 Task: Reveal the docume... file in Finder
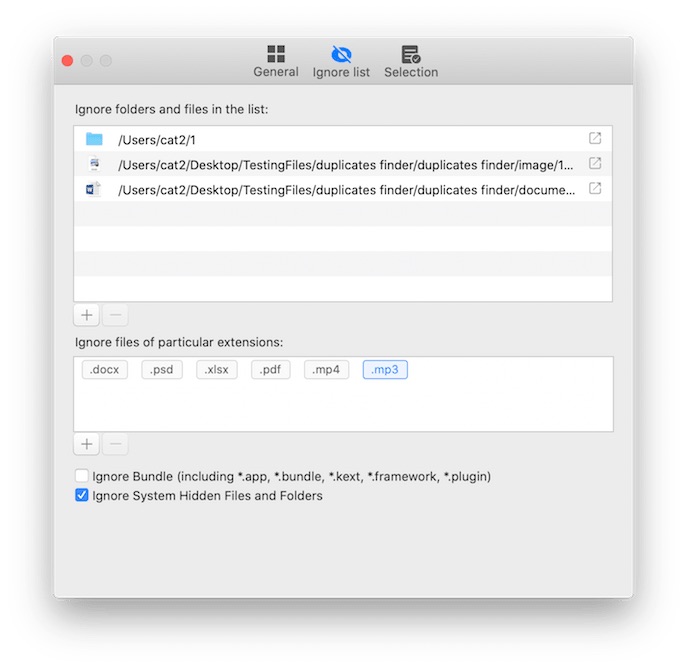coord(595,189)
